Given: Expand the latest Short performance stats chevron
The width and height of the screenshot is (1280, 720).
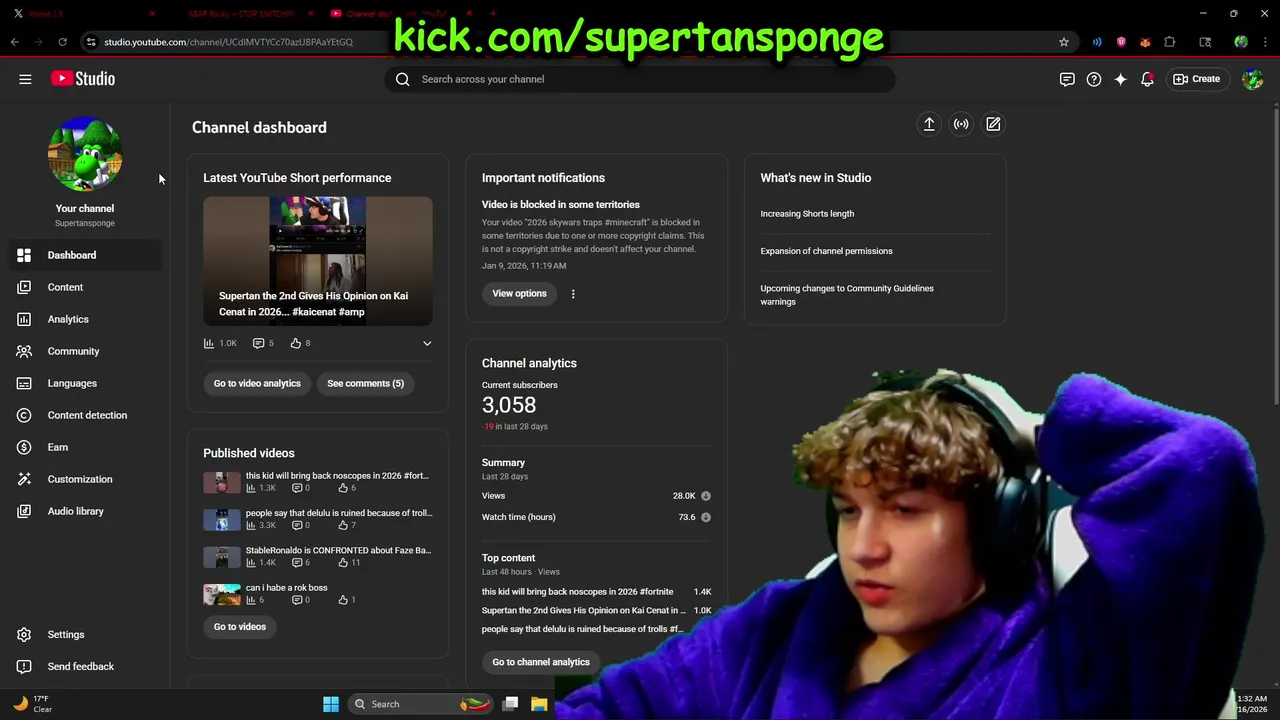Looking at the screenshot, I should pos(427,343).
